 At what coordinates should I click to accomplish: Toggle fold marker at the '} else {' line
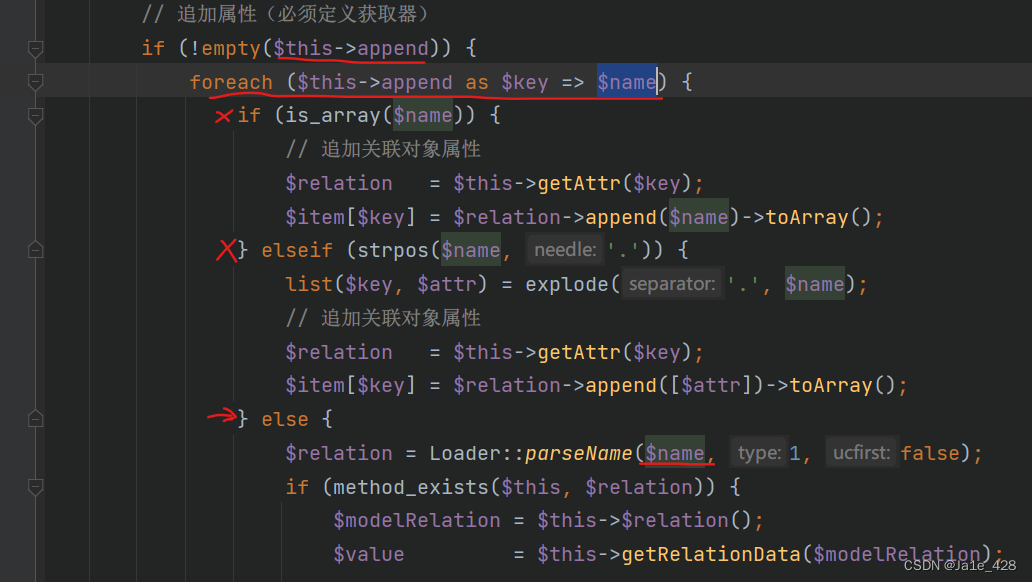click(36, 419)
